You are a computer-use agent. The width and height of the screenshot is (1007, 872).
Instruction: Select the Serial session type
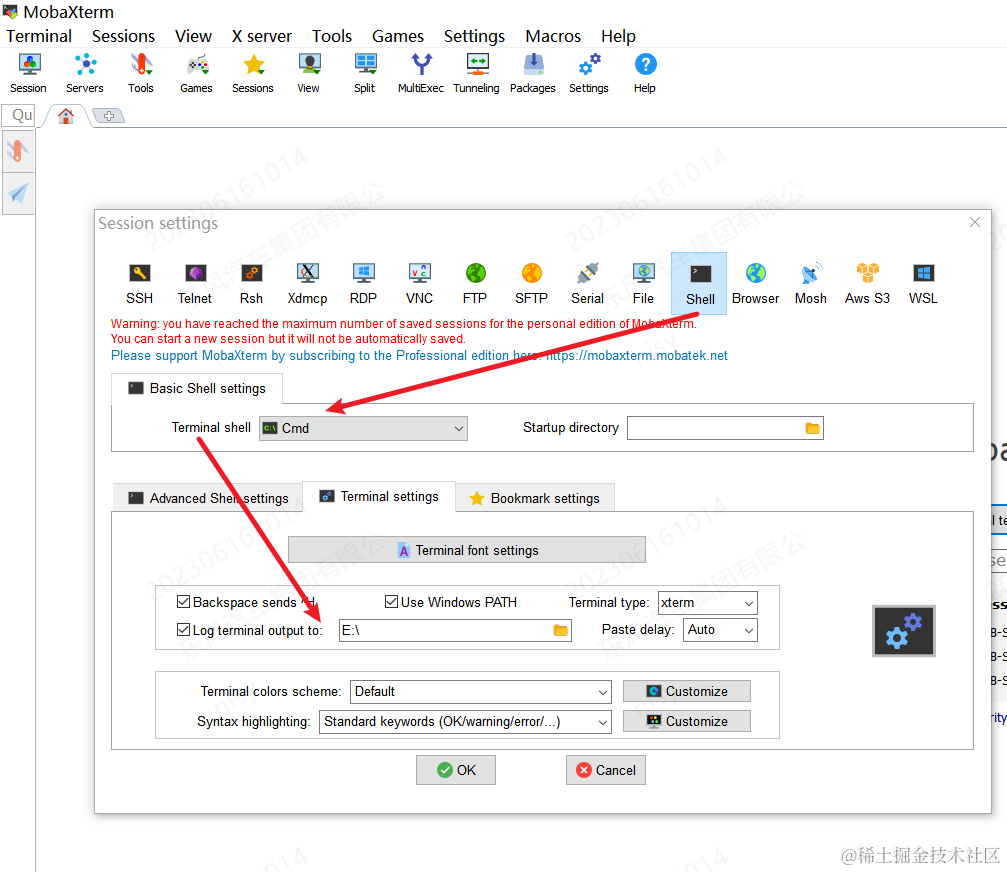pyautogui.click(x=588, y=283)
